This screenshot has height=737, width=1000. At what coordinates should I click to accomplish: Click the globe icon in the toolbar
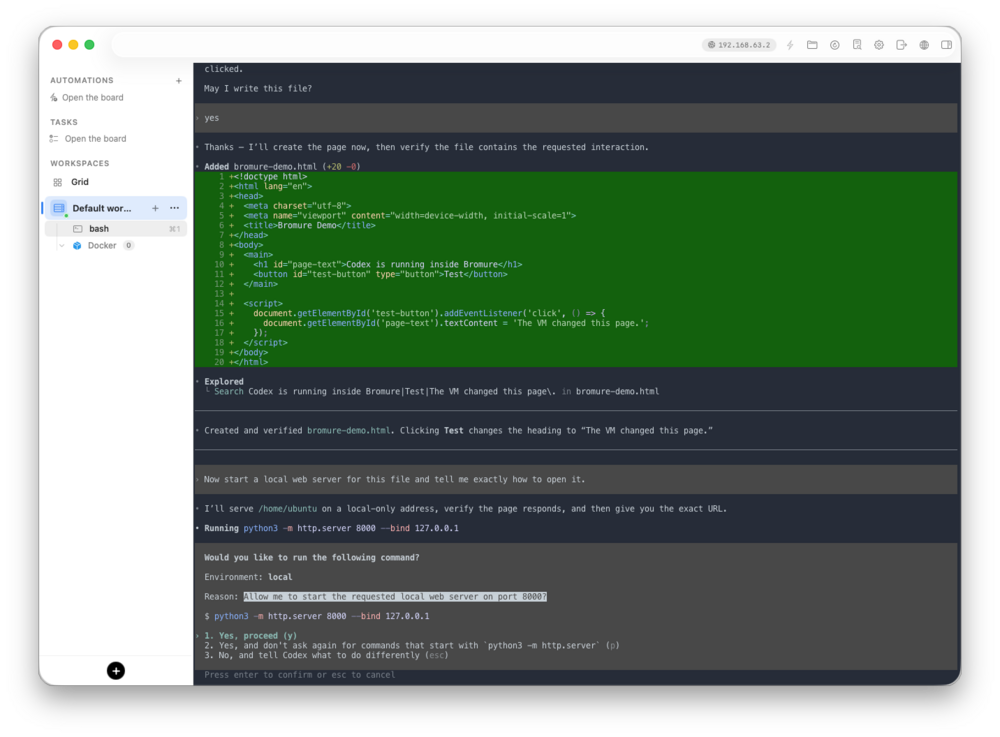click(924, 45)
